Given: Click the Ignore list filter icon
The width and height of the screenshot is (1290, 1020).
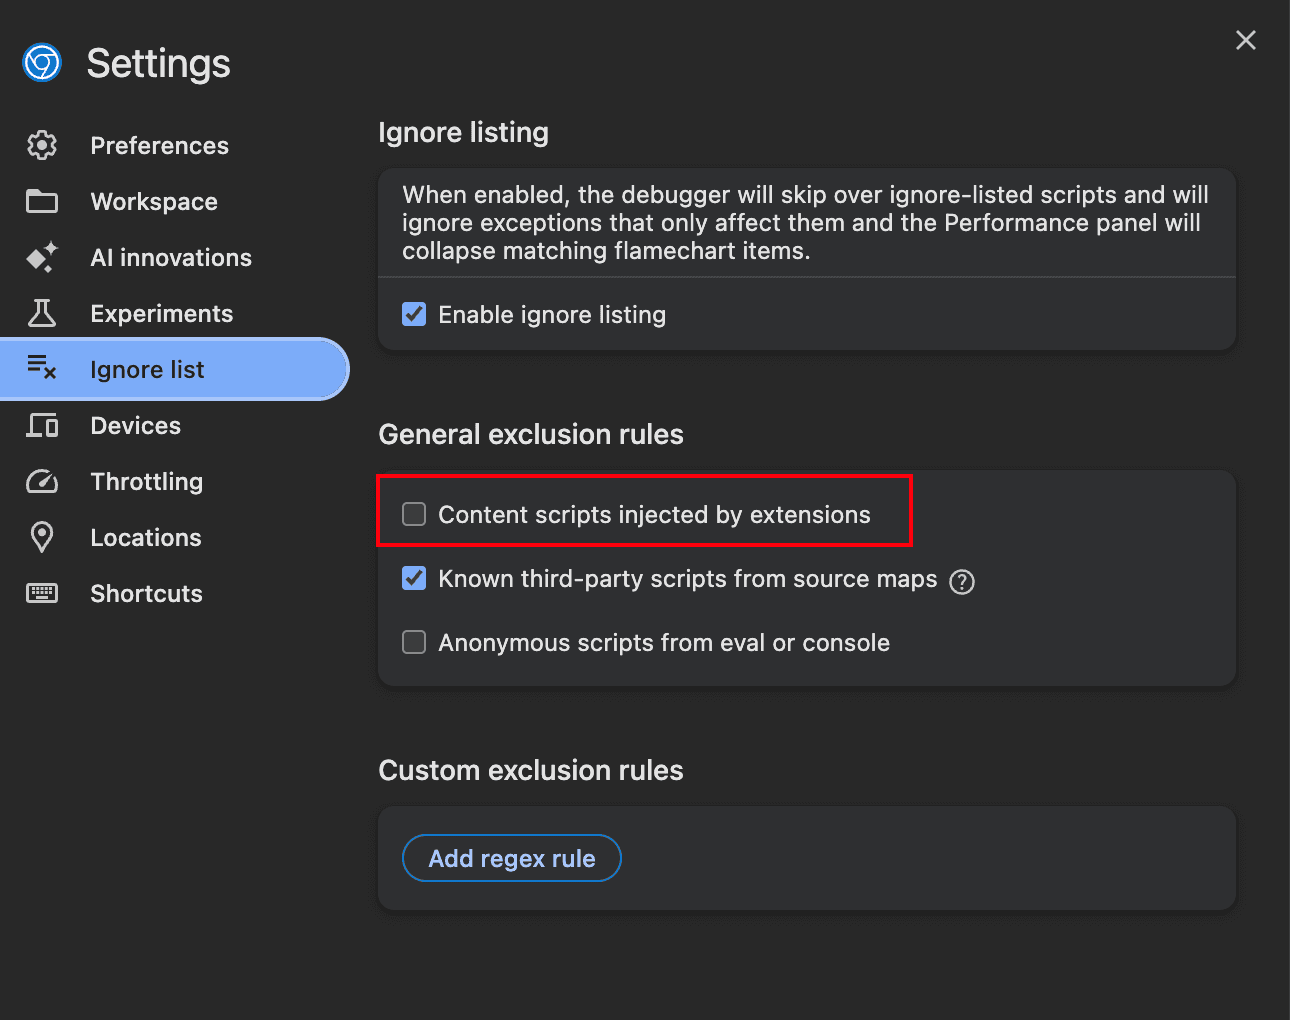Looking at the screenshot, I should 41,369.
